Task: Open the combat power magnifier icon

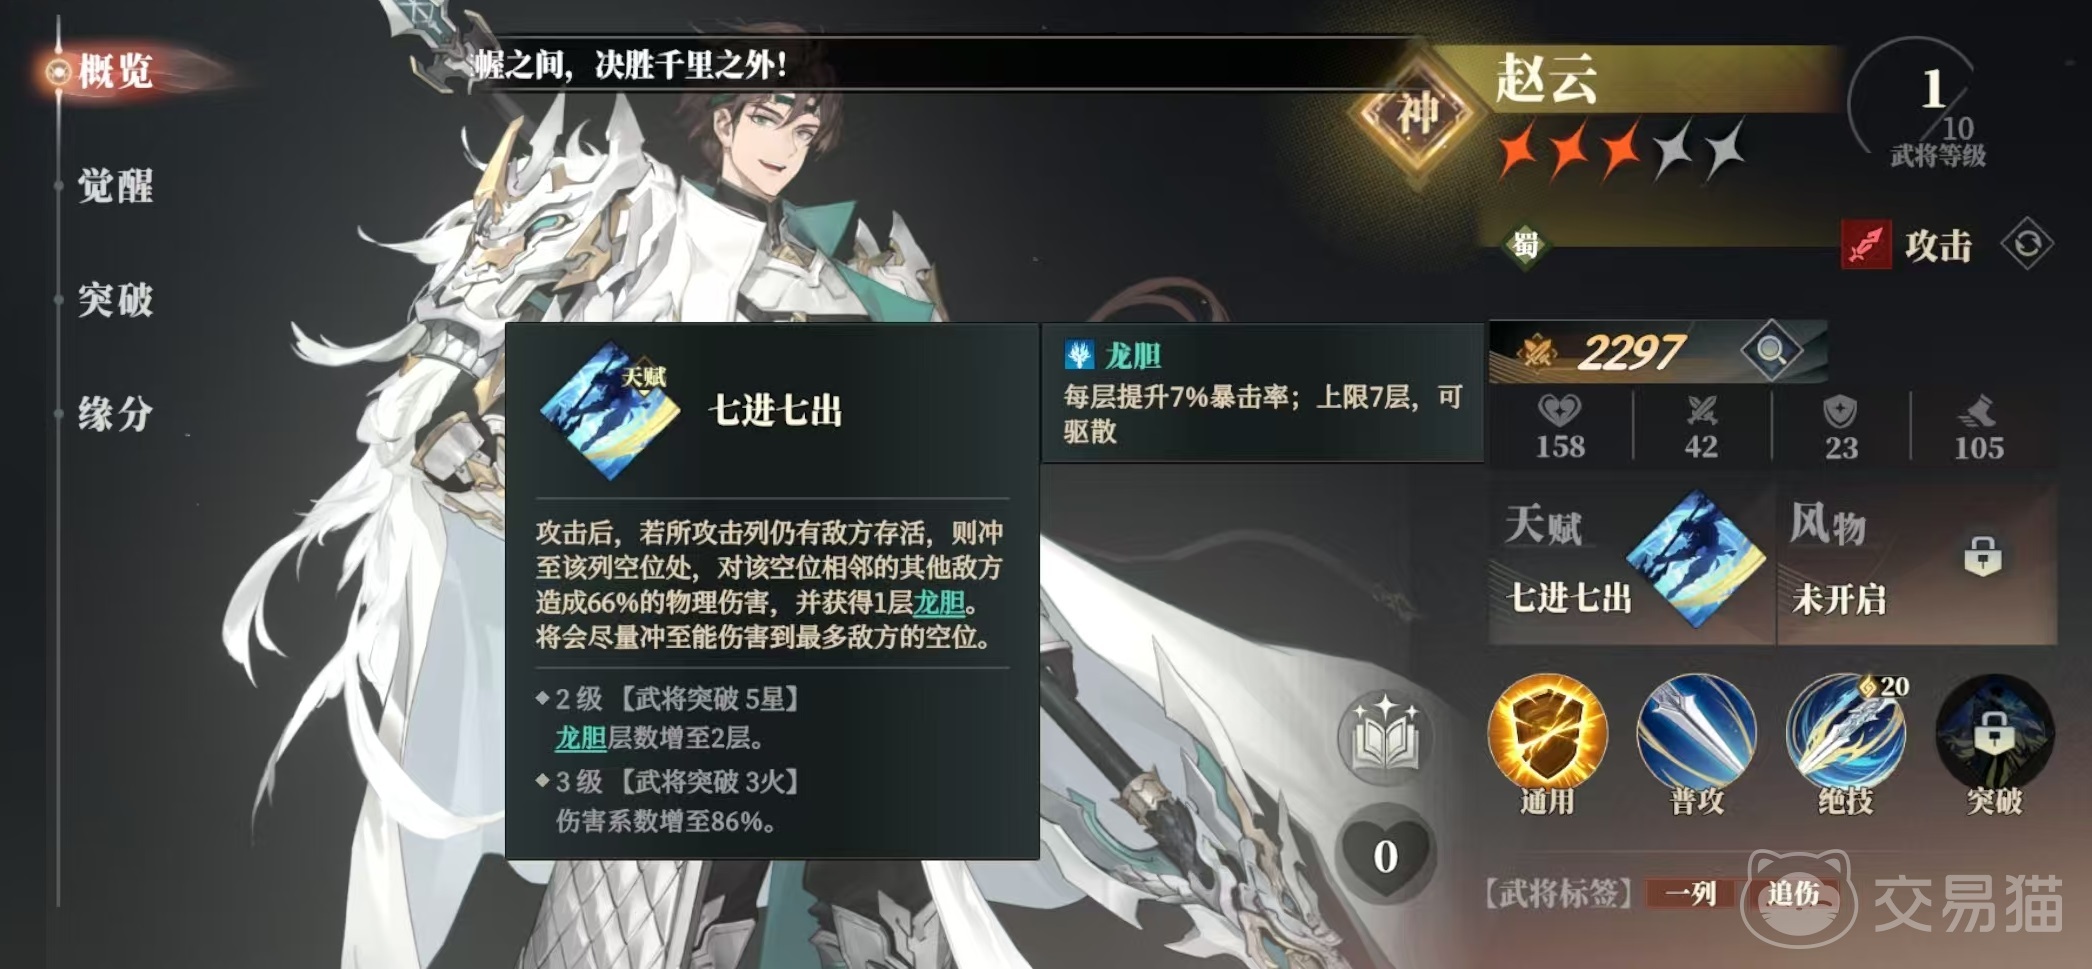Action: pos(1771,351)
